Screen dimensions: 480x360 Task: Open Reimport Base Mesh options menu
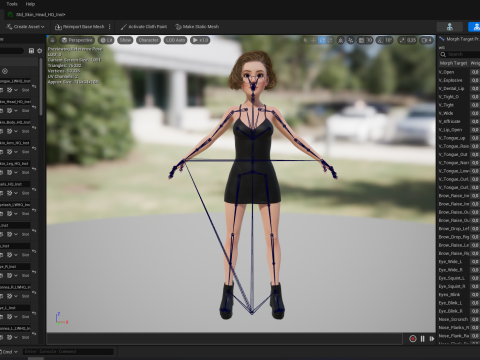(110, 27)
